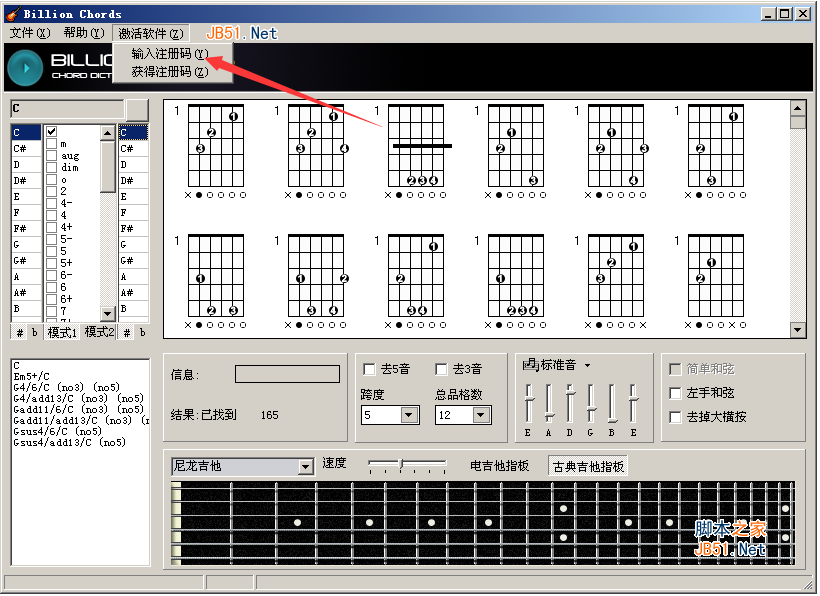Viewport: 820px width, 596px height.
Task: Open the 文件 menu
Action: tap(30, 33)
